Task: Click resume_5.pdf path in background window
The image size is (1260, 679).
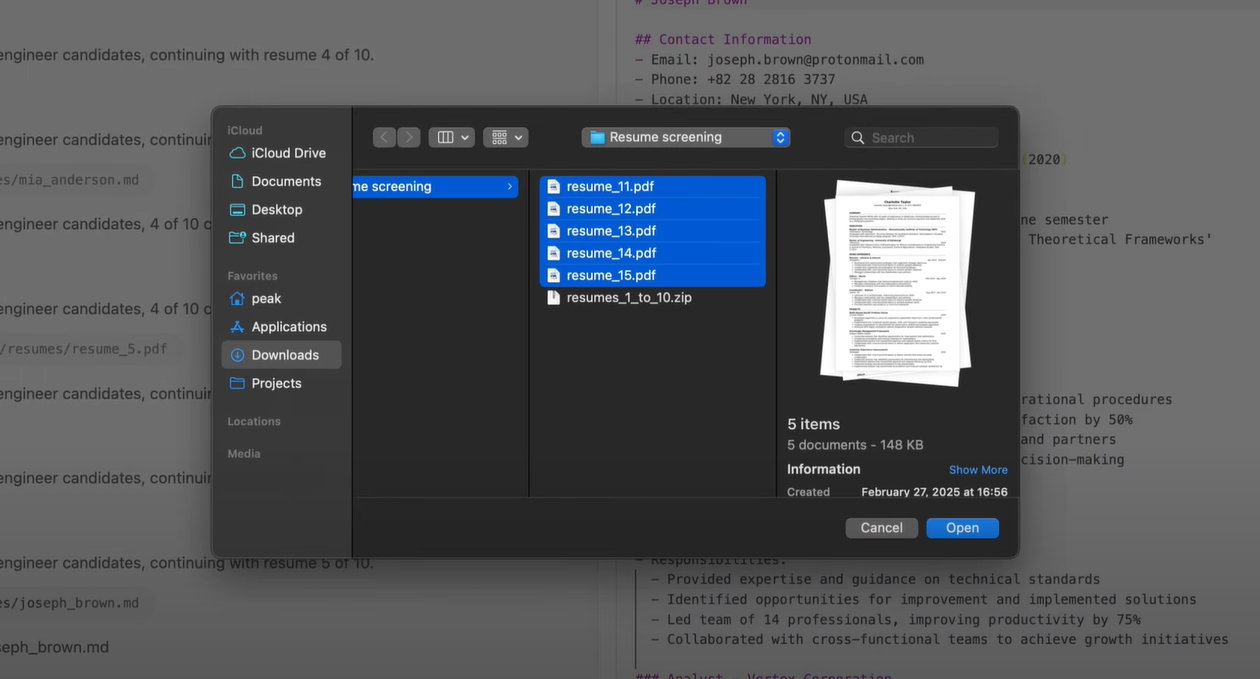Action: click(84, 349)
